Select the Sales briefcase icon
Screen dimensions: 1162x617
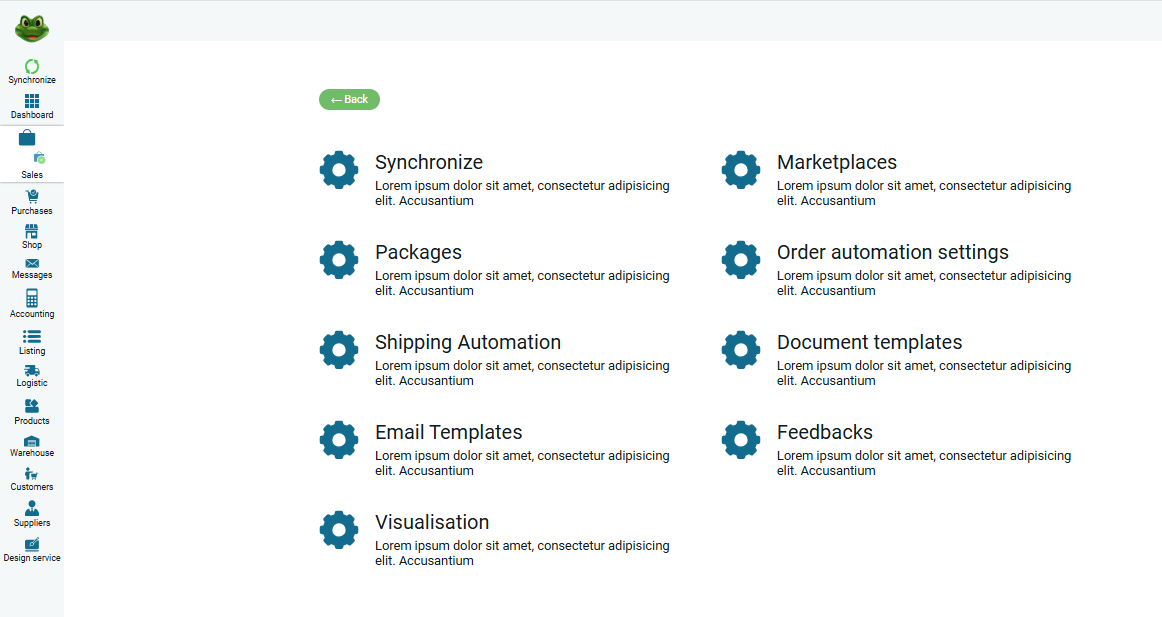(27, 139)
